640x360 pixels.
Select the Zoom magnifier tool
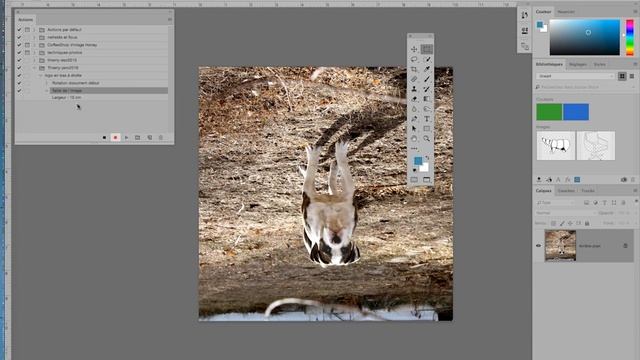tap(427, 139)
